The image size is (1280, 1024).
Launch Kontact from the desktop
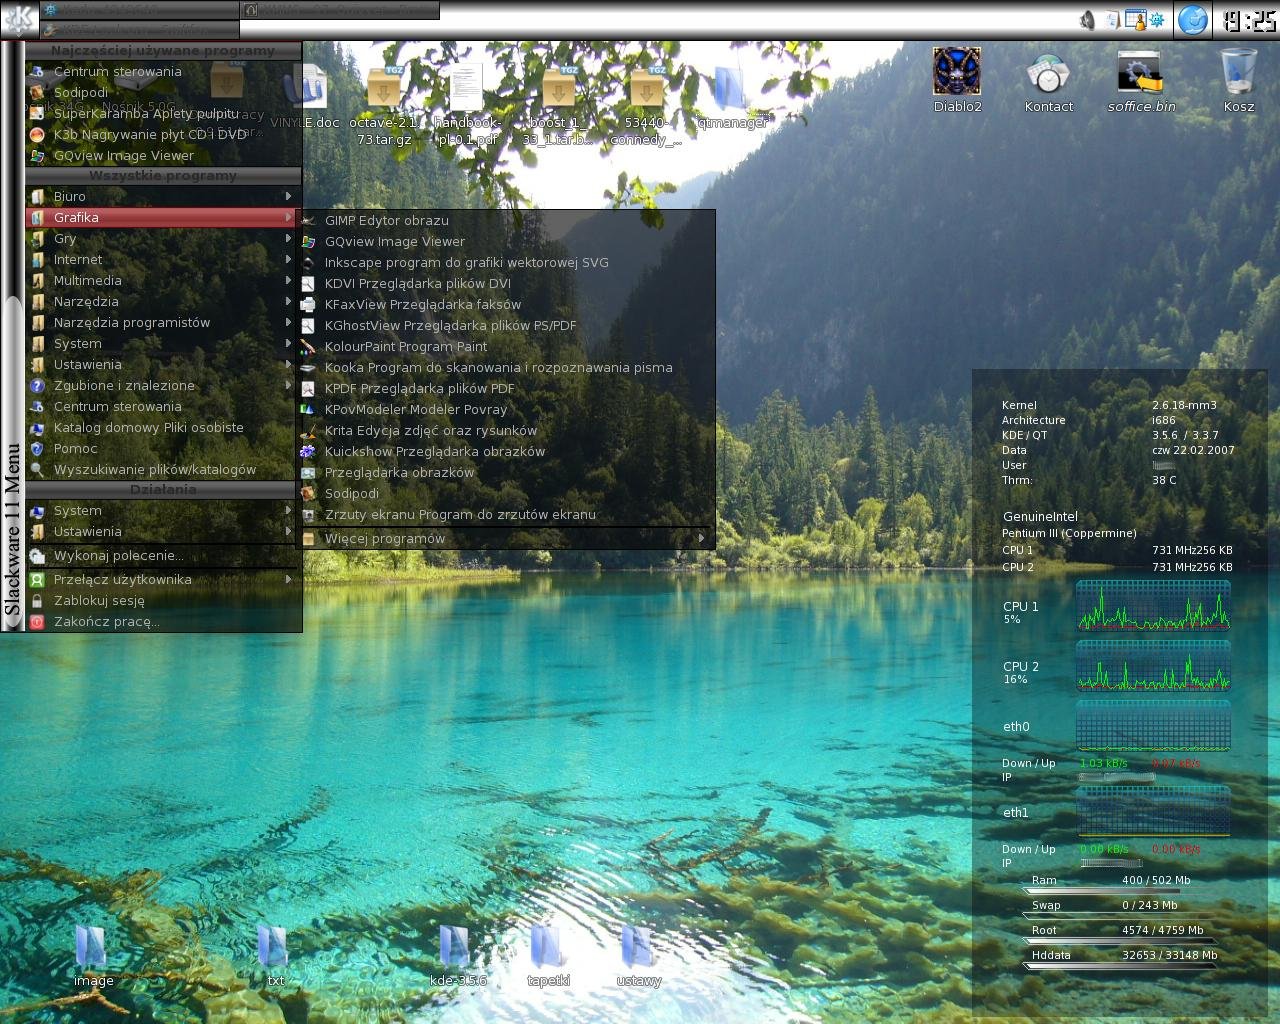coord(1048,83)
